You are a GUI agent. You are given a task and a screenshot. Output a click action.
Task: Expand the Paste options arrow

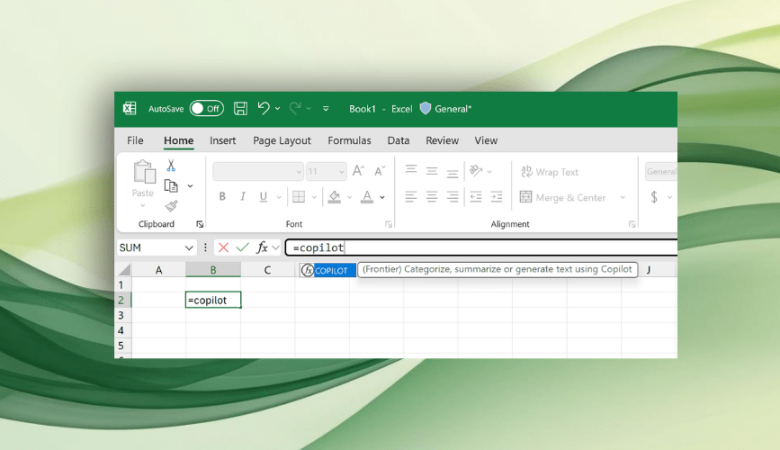143,205
